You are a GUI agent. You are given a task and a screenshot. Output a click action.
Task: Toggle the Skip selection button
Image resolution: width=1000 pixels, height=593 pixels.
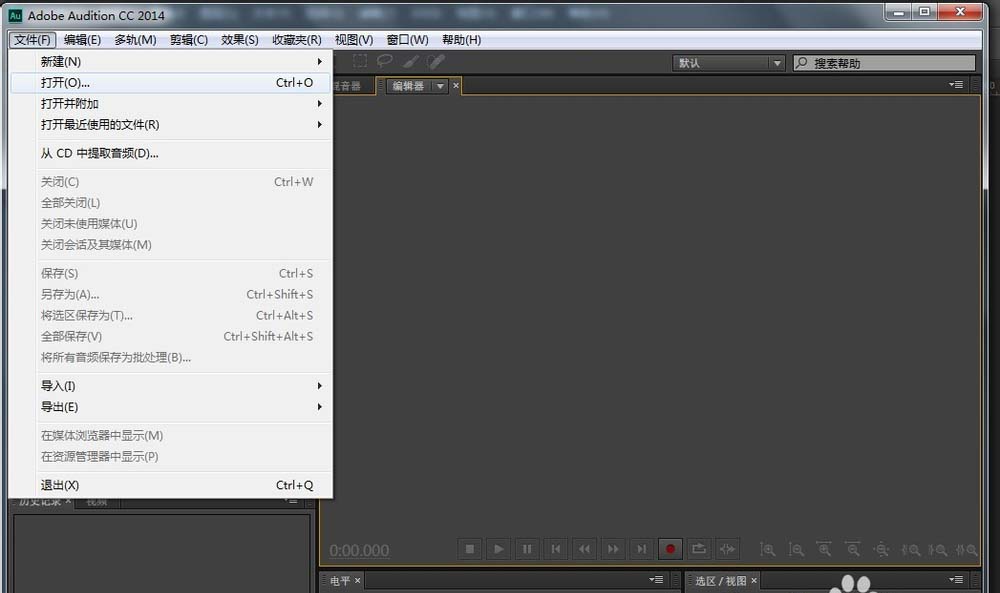[x=727, y=549]
